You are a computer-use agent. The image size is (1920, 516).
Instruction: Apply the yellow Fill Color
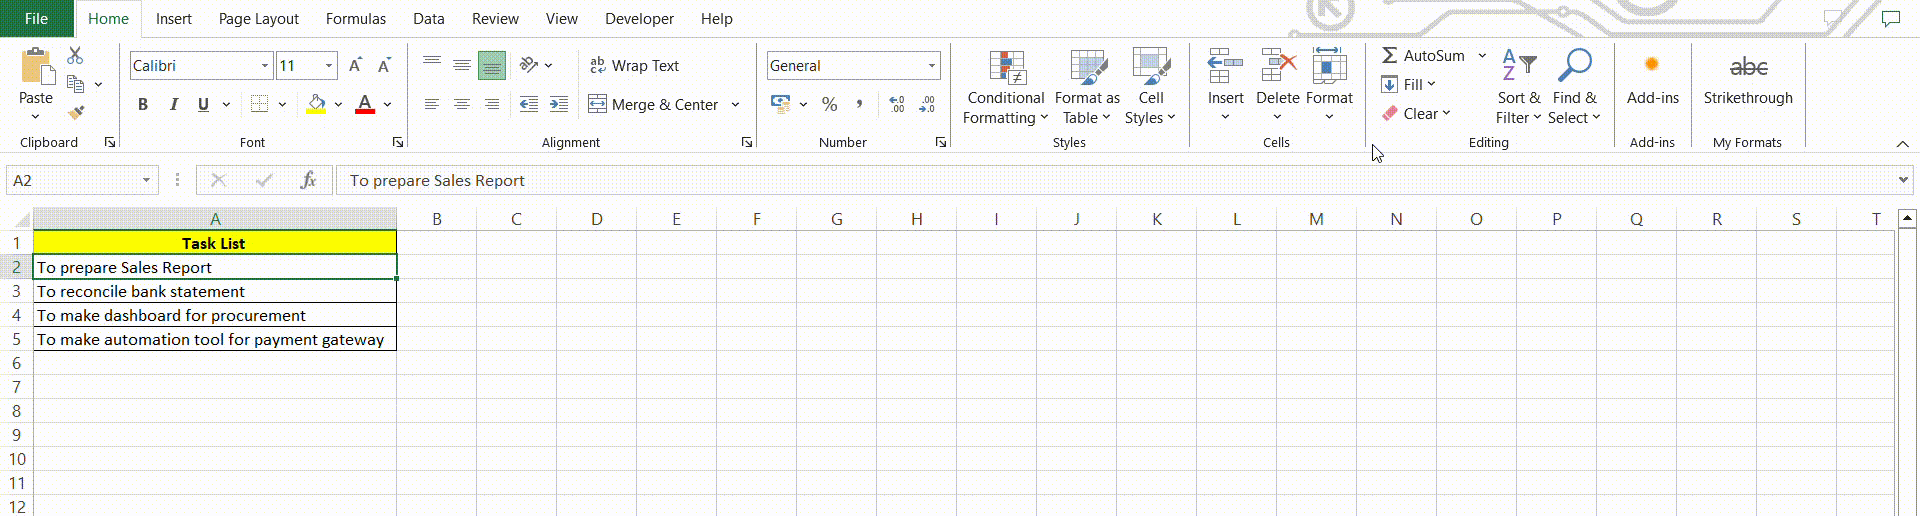click(x=316, y=104)
